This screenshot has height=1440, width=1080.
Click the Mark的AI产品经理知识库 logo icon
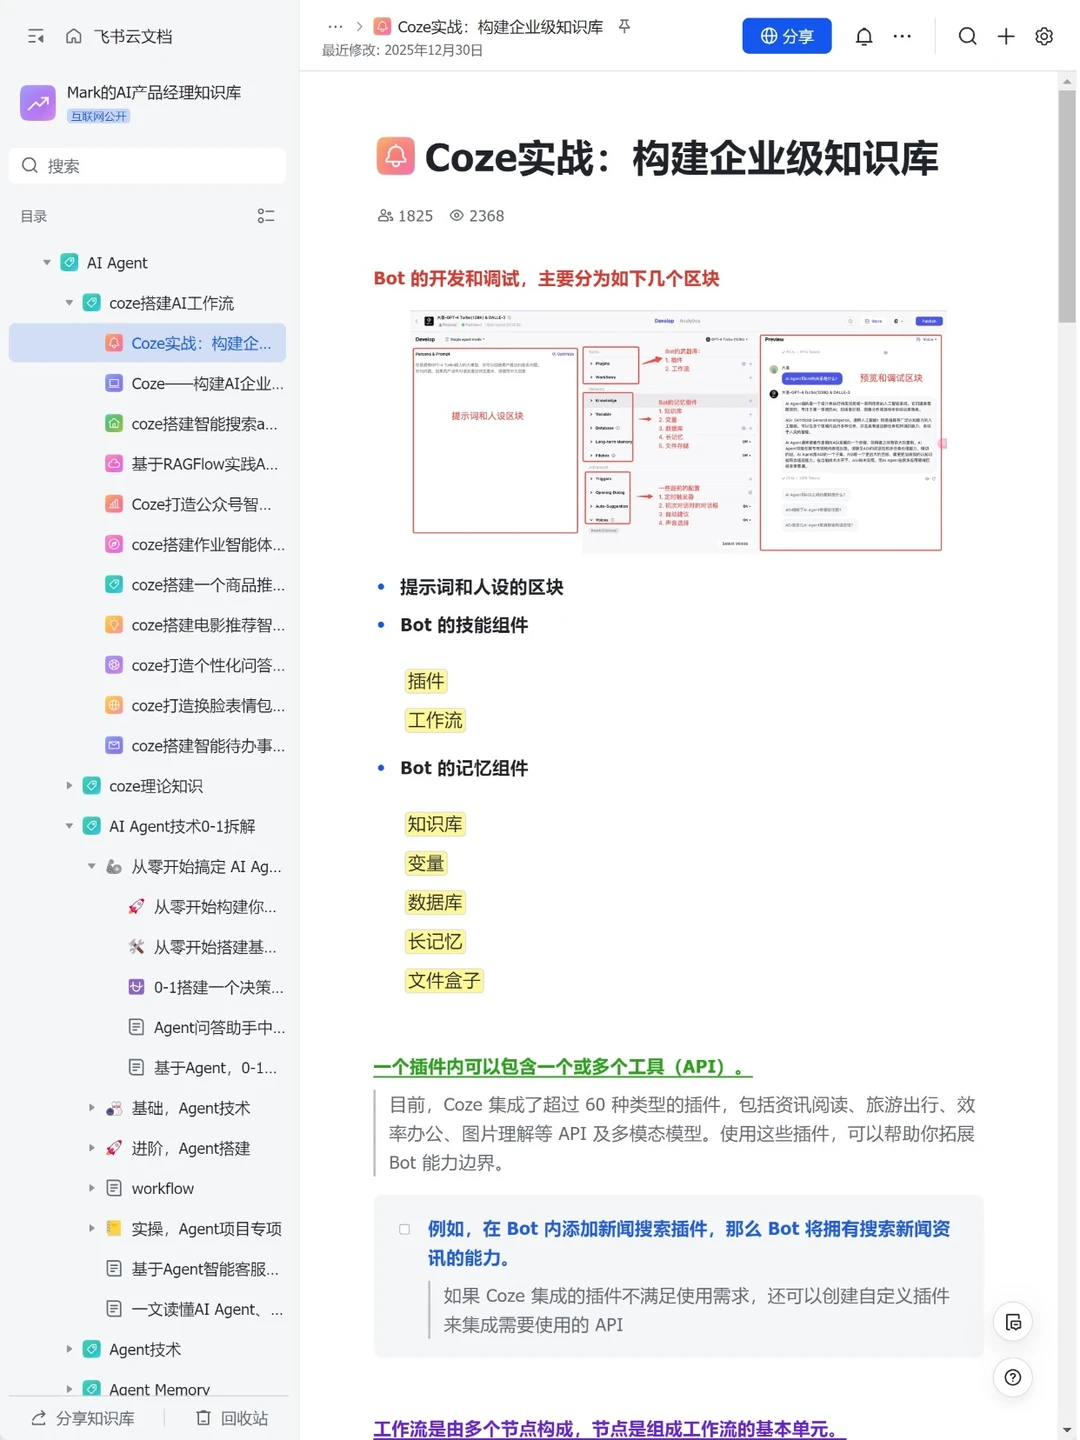pyautogui.click(x=38, y=102)
